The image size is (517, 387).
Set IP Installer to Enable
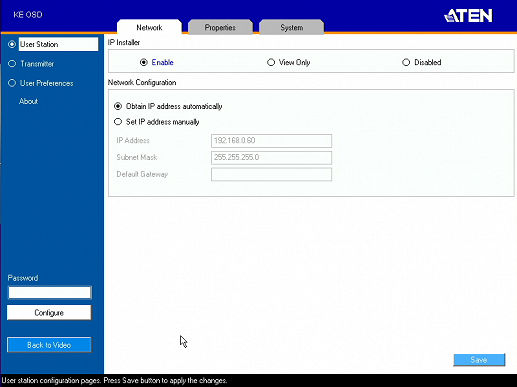pos(144,62)
